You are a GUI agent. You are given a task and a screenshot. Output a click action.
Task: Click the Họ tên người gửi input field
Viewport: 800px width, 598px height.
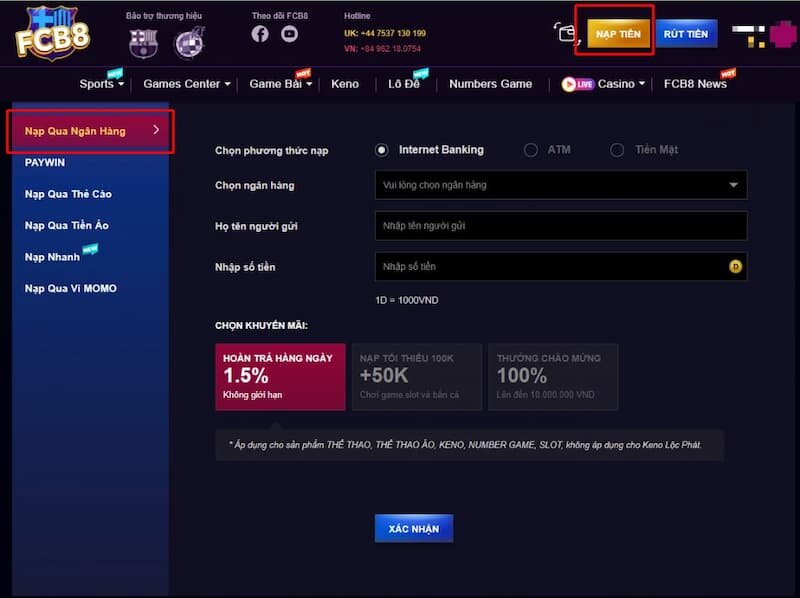(x=560, y=226)
